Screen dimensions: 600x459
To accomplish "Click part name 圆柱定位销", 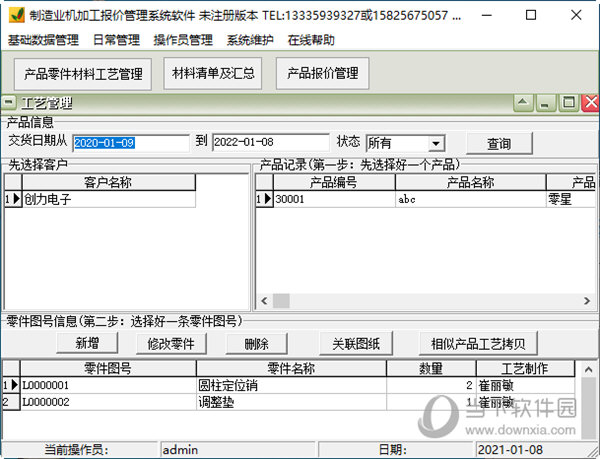I will click(x=291, y=385).
